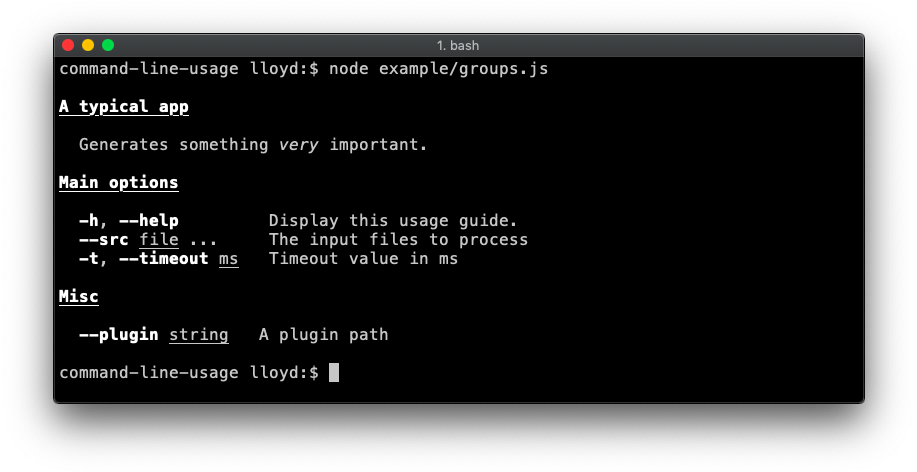Click the 'Main options' heading
Viewport: 917px width, 472px height.
(119, 182)
